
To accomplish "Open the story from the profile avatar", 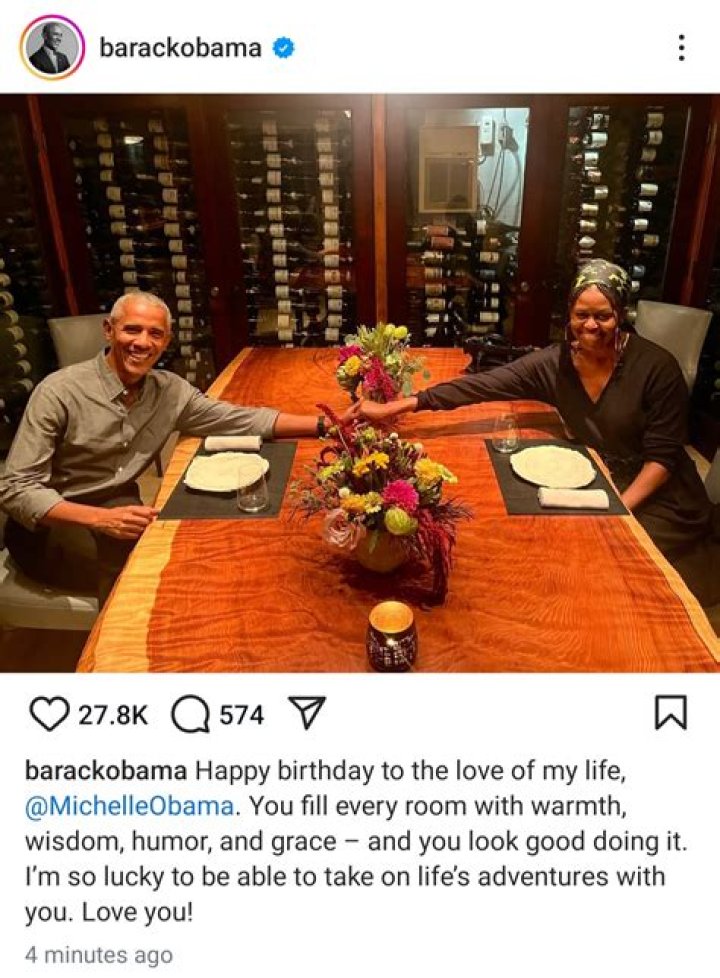I will tap(51, 47).
